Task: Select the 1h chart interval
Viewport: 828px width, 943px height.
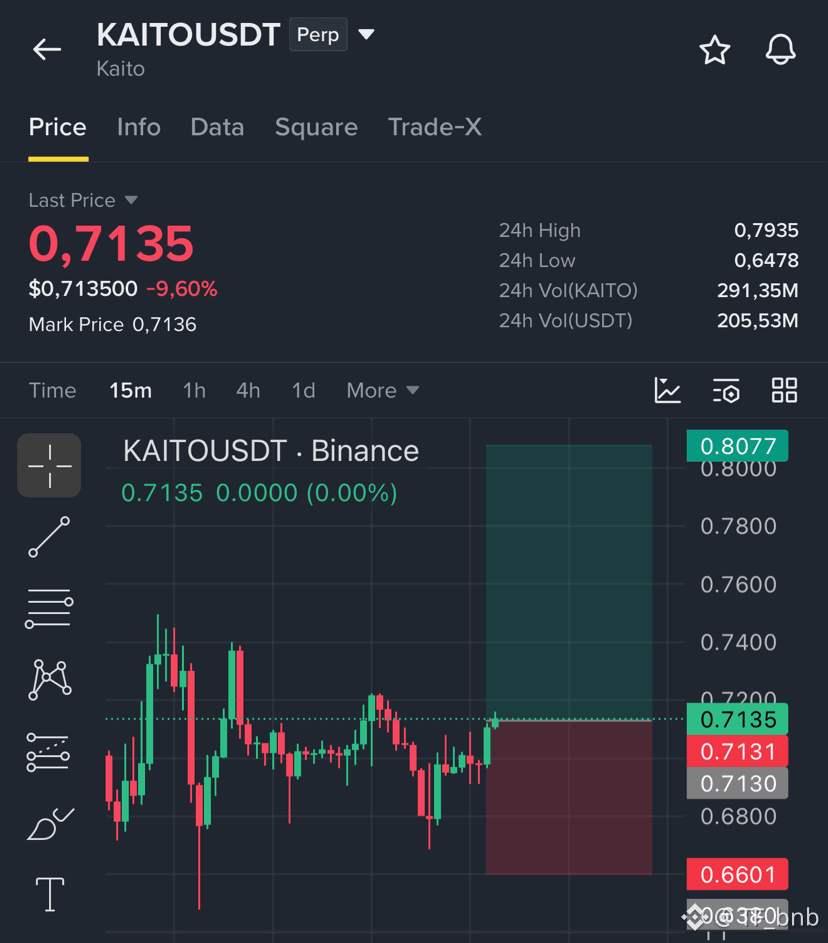Action: tap(194, 391)
